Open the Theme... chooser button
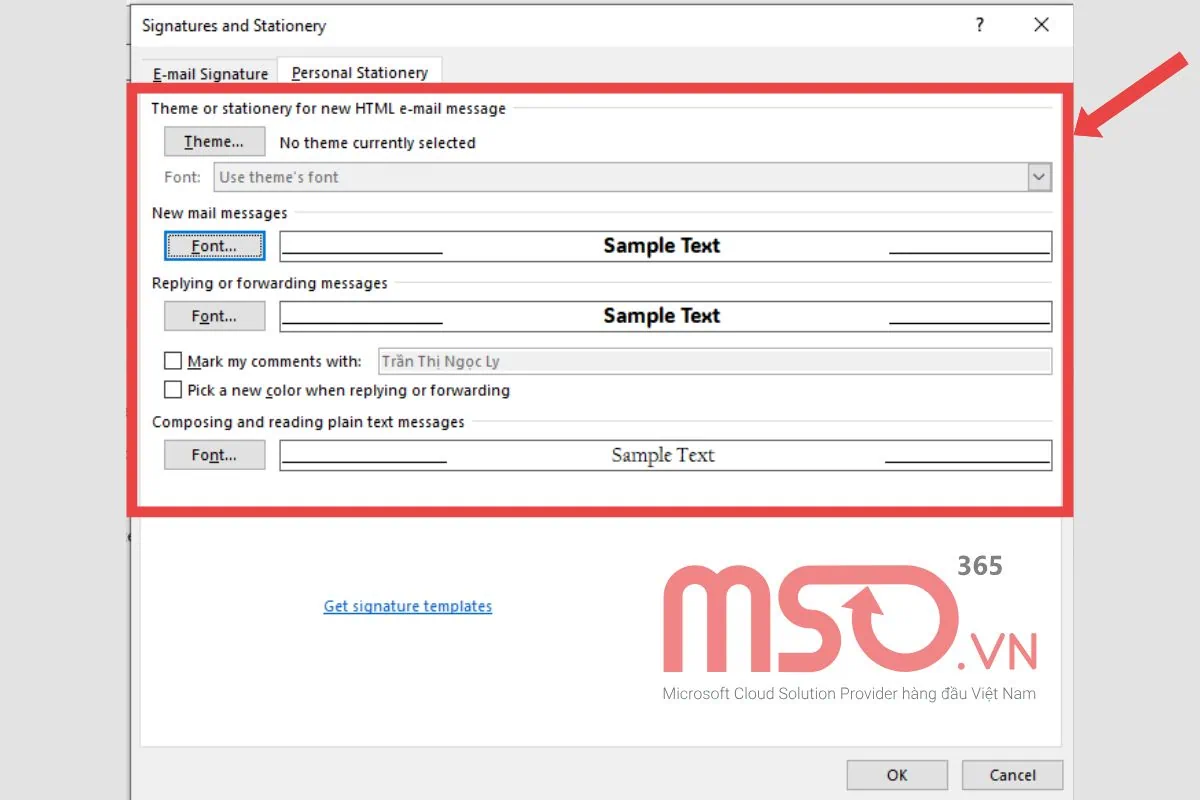 coord(214,142)
